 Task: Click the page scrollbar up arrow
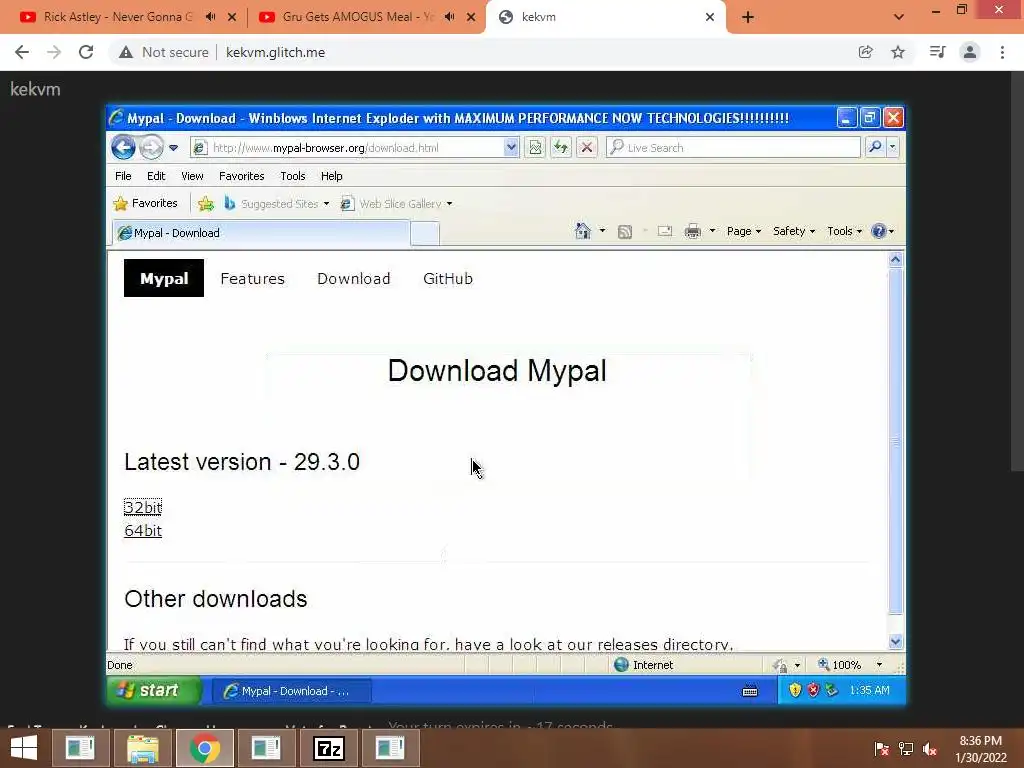(895, 260)
